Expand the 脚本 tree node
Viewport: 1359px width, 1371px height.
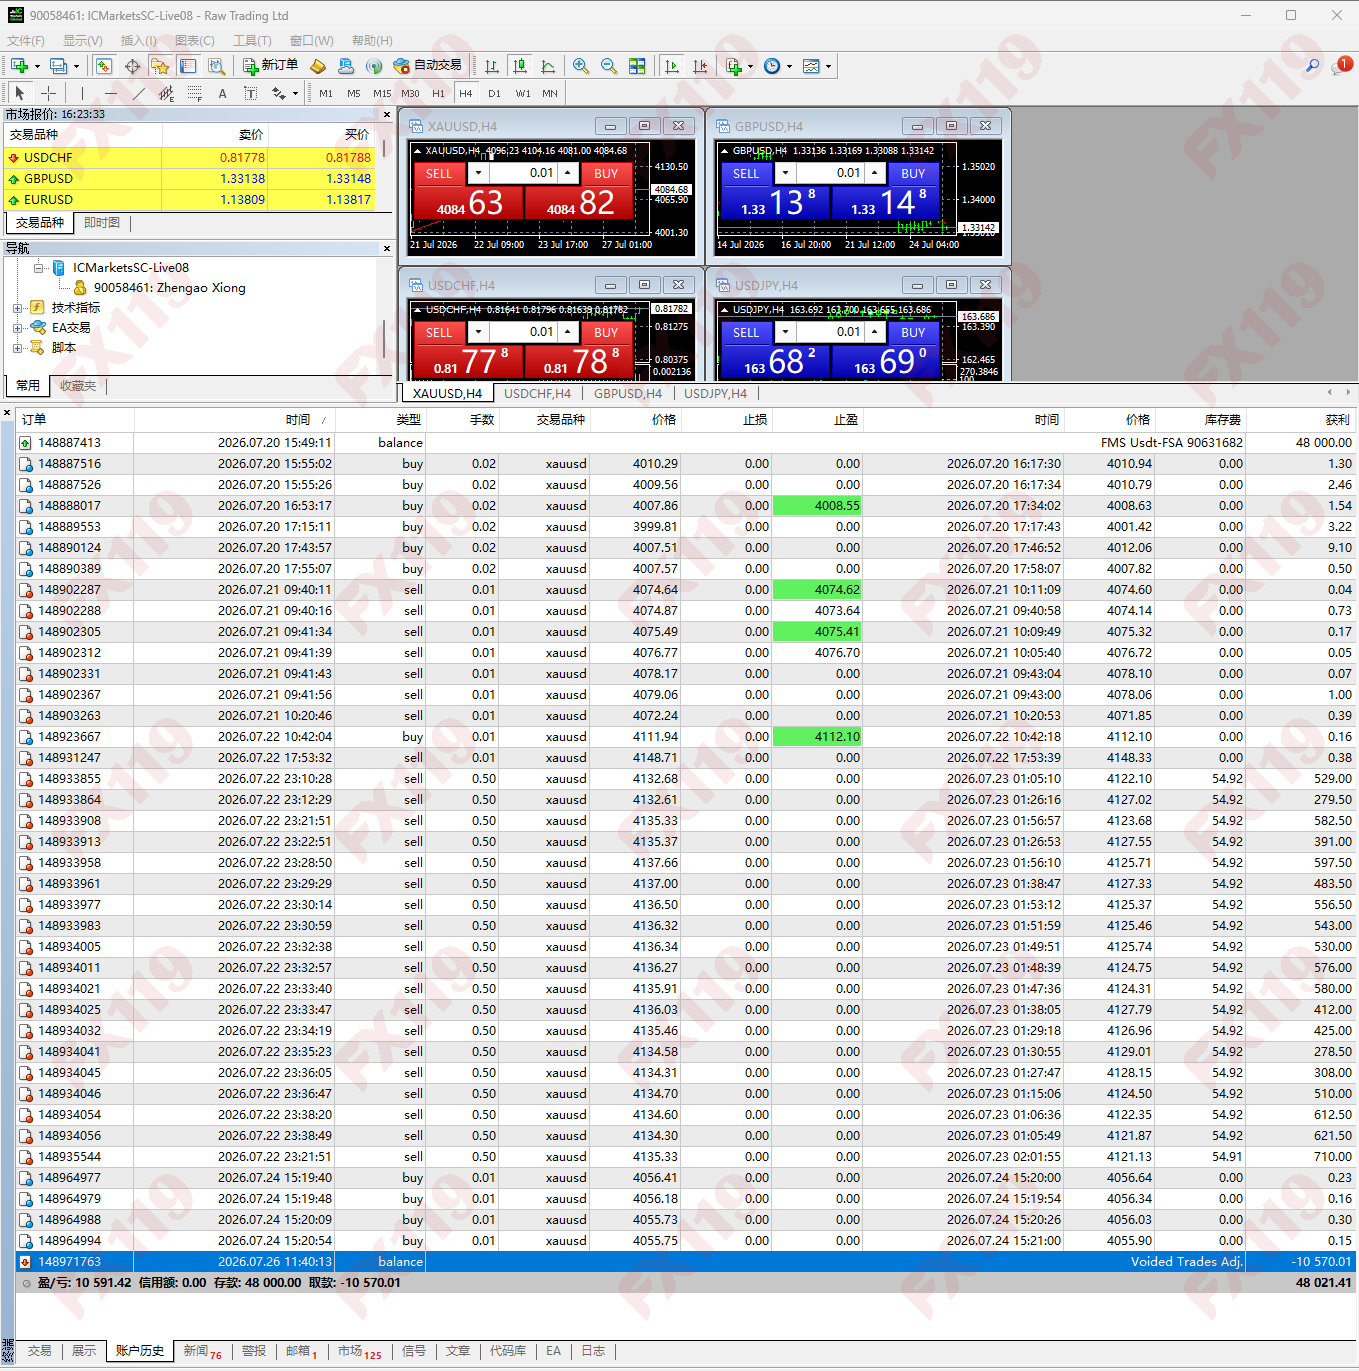click(x=17, y=348)
